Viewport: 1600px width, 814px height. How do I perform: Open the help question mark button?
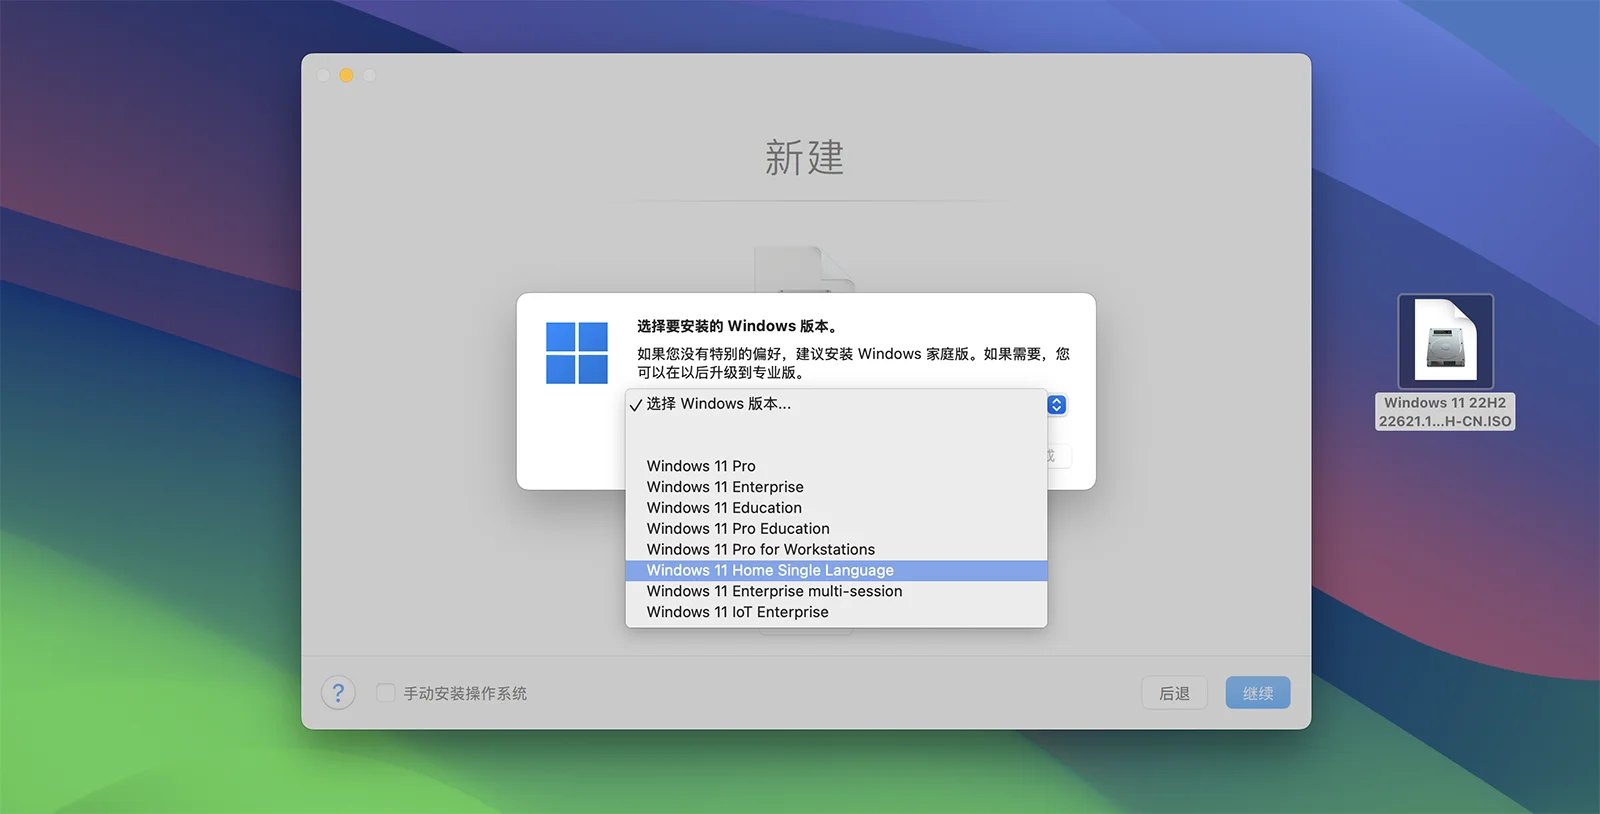338,693
